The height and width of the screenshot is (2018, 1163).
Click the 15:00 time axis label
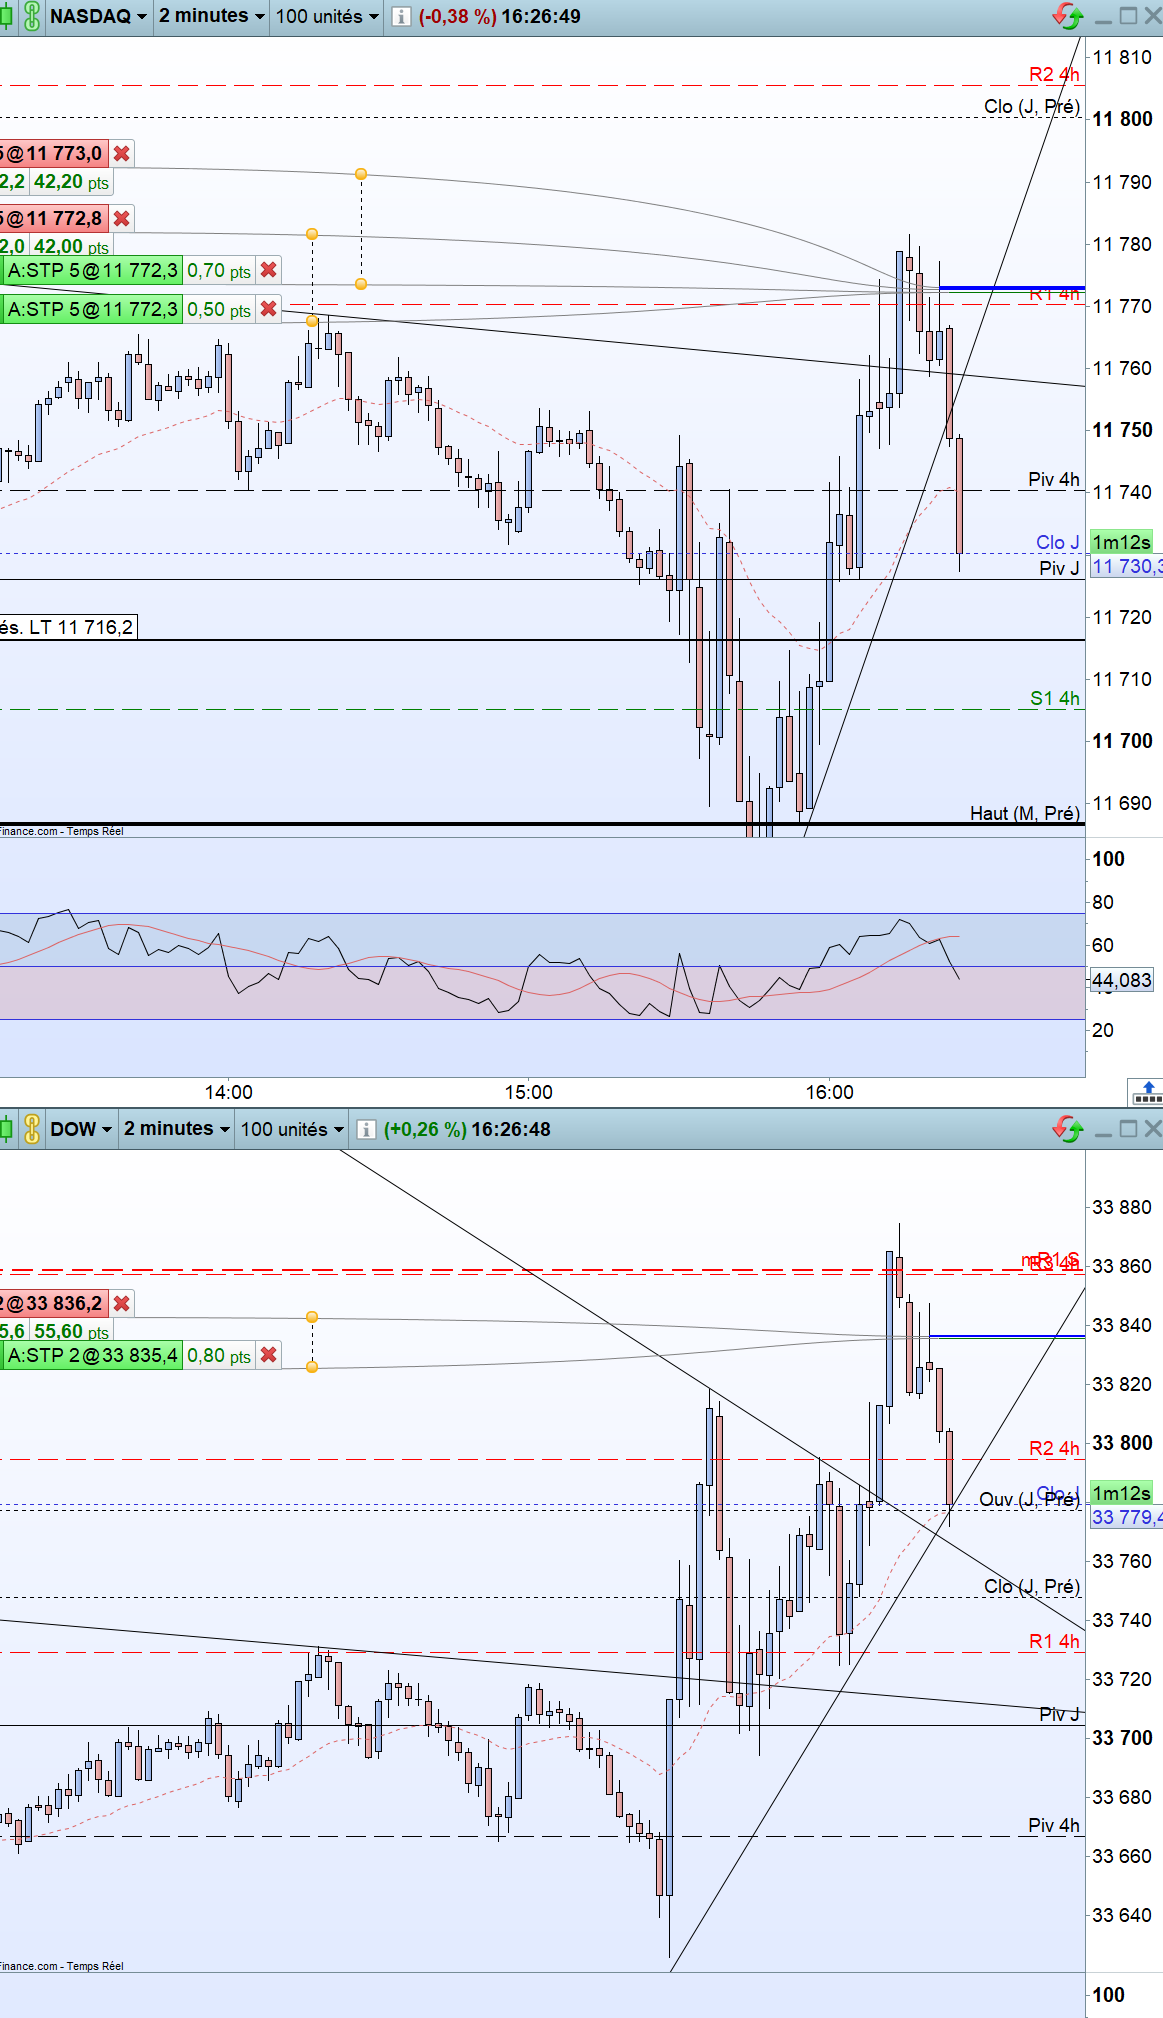pyautogui.click(x=528, y=1092)
